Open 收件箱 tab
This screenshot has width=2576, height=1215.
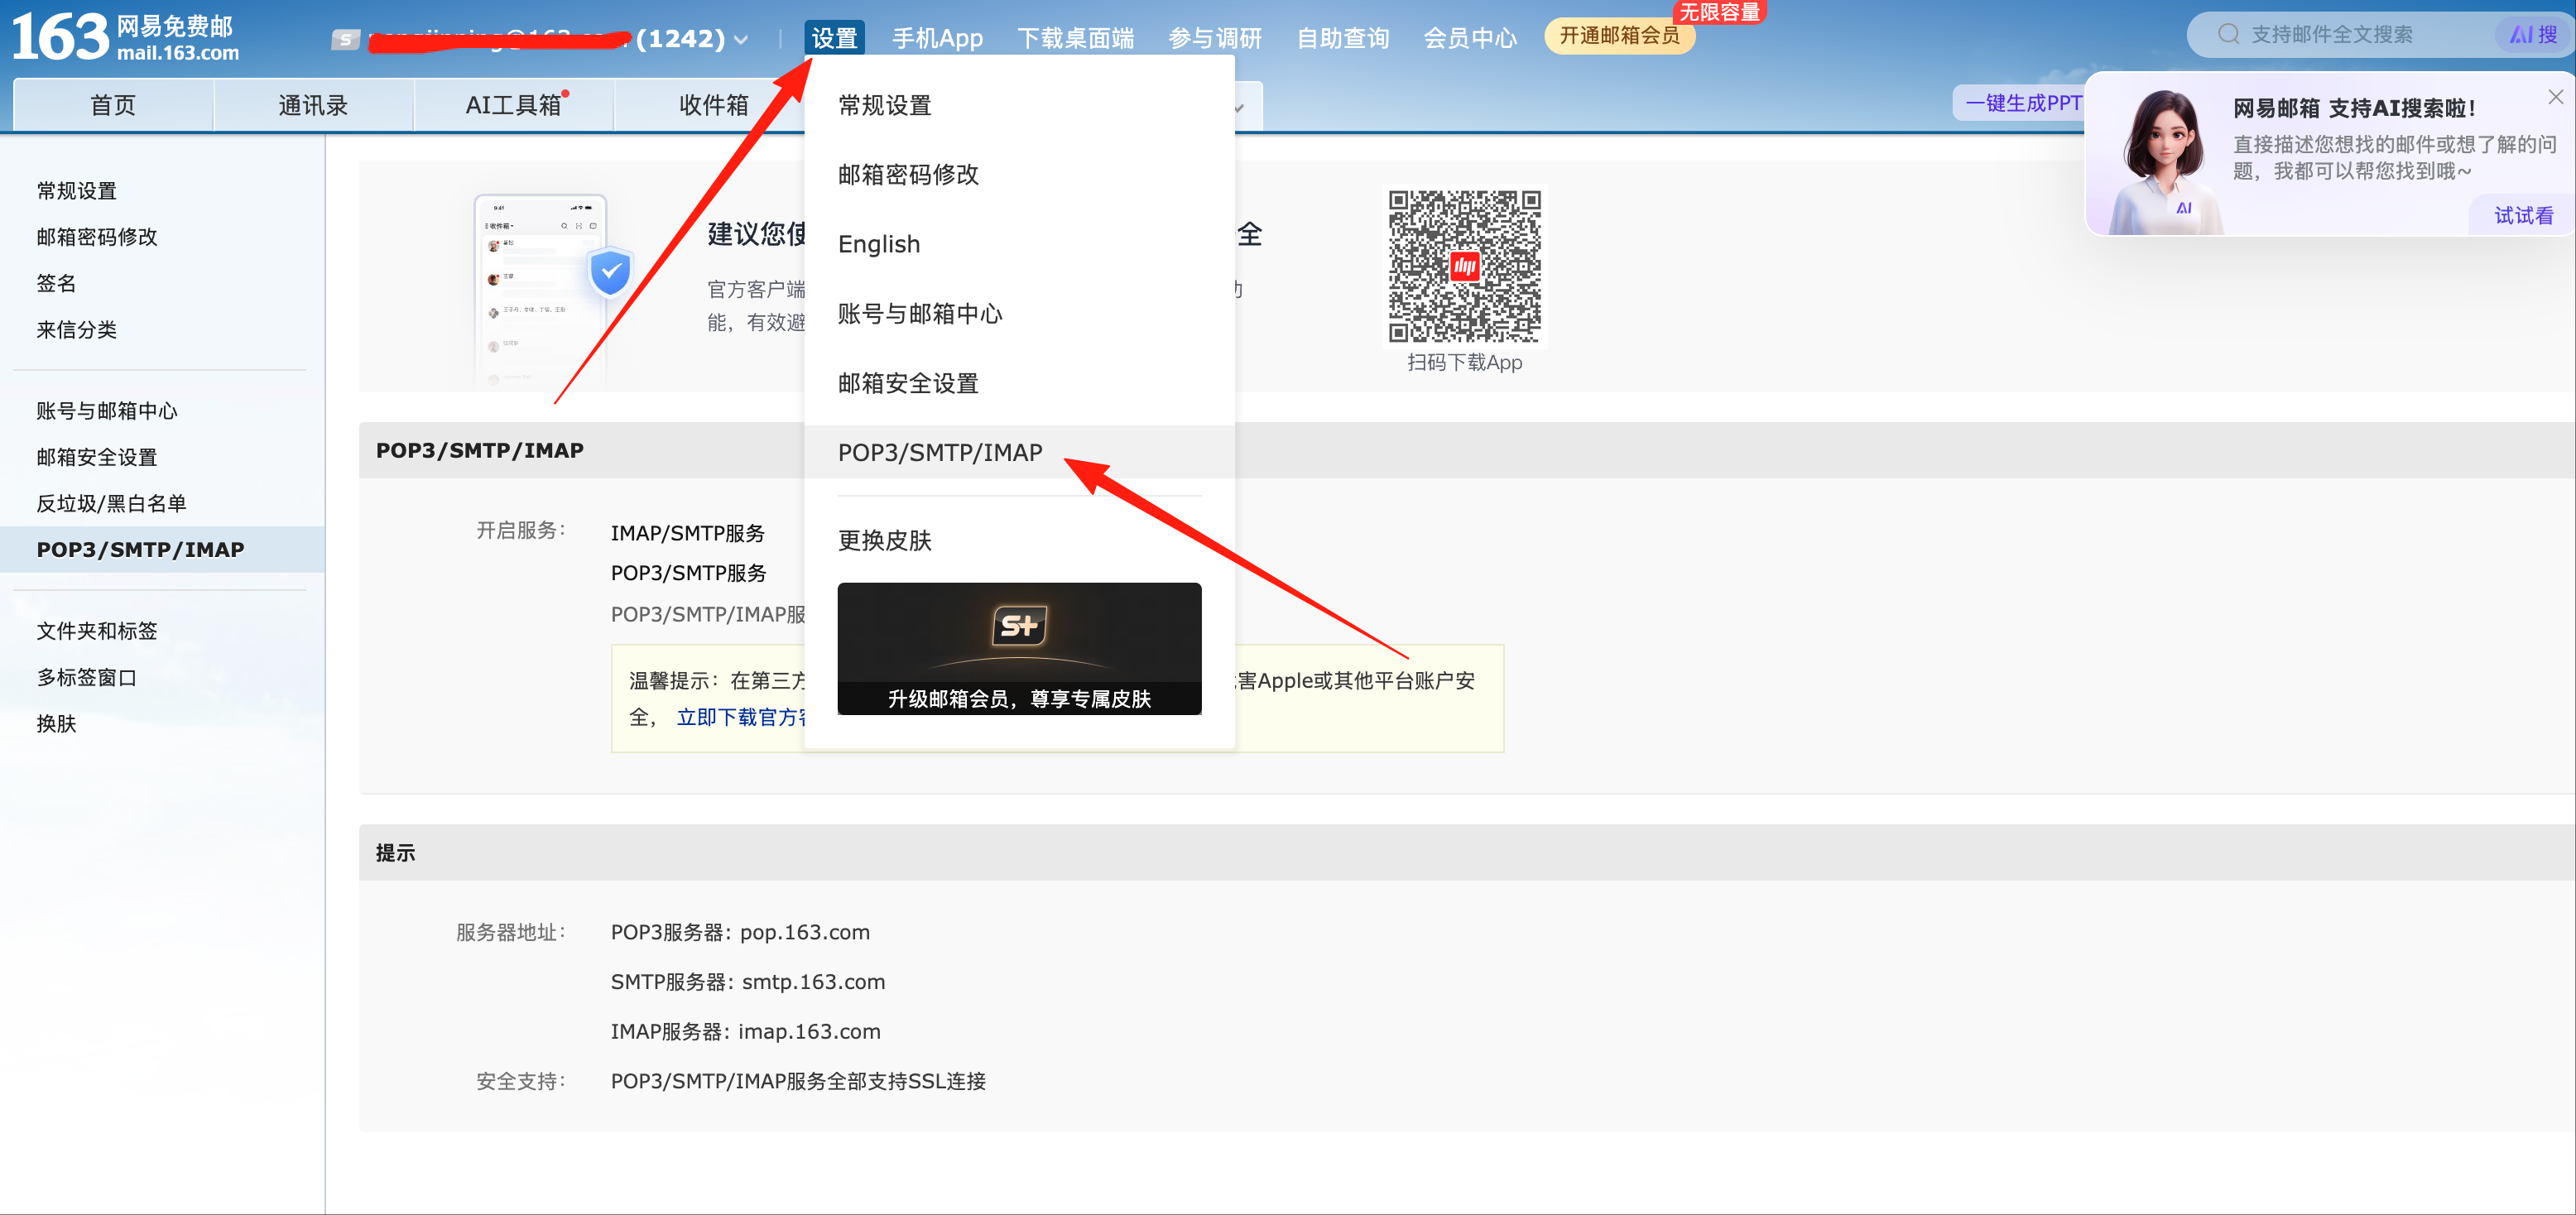coord(713,105)
